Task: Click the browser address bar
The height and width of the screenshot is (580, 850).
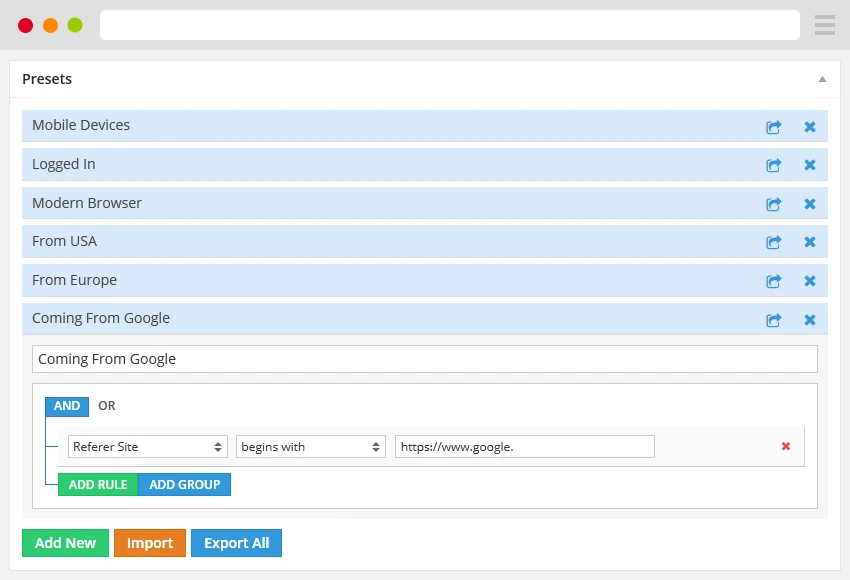Action: tap(449, 25)
